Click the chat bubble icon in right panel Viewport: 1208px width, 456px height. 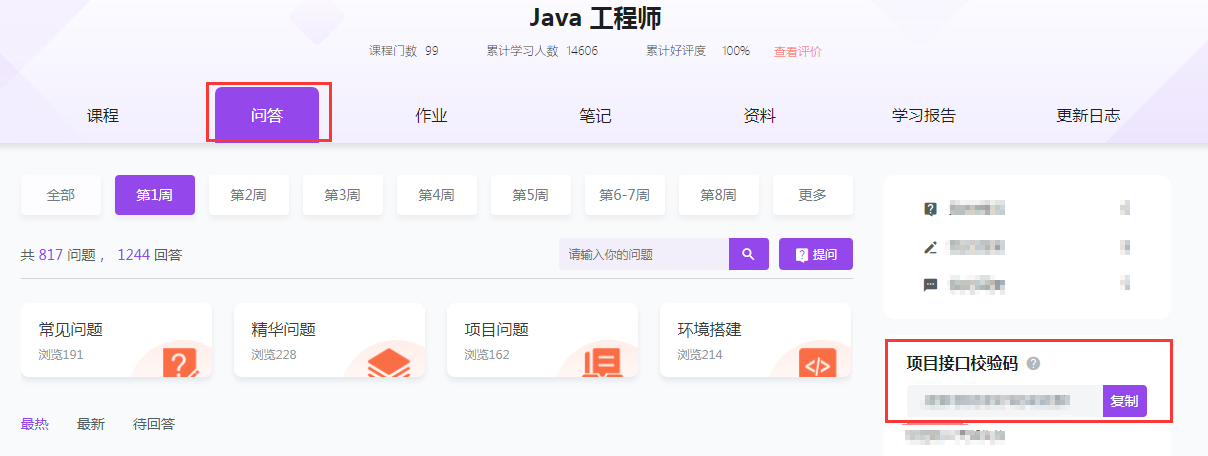[931, 285]
